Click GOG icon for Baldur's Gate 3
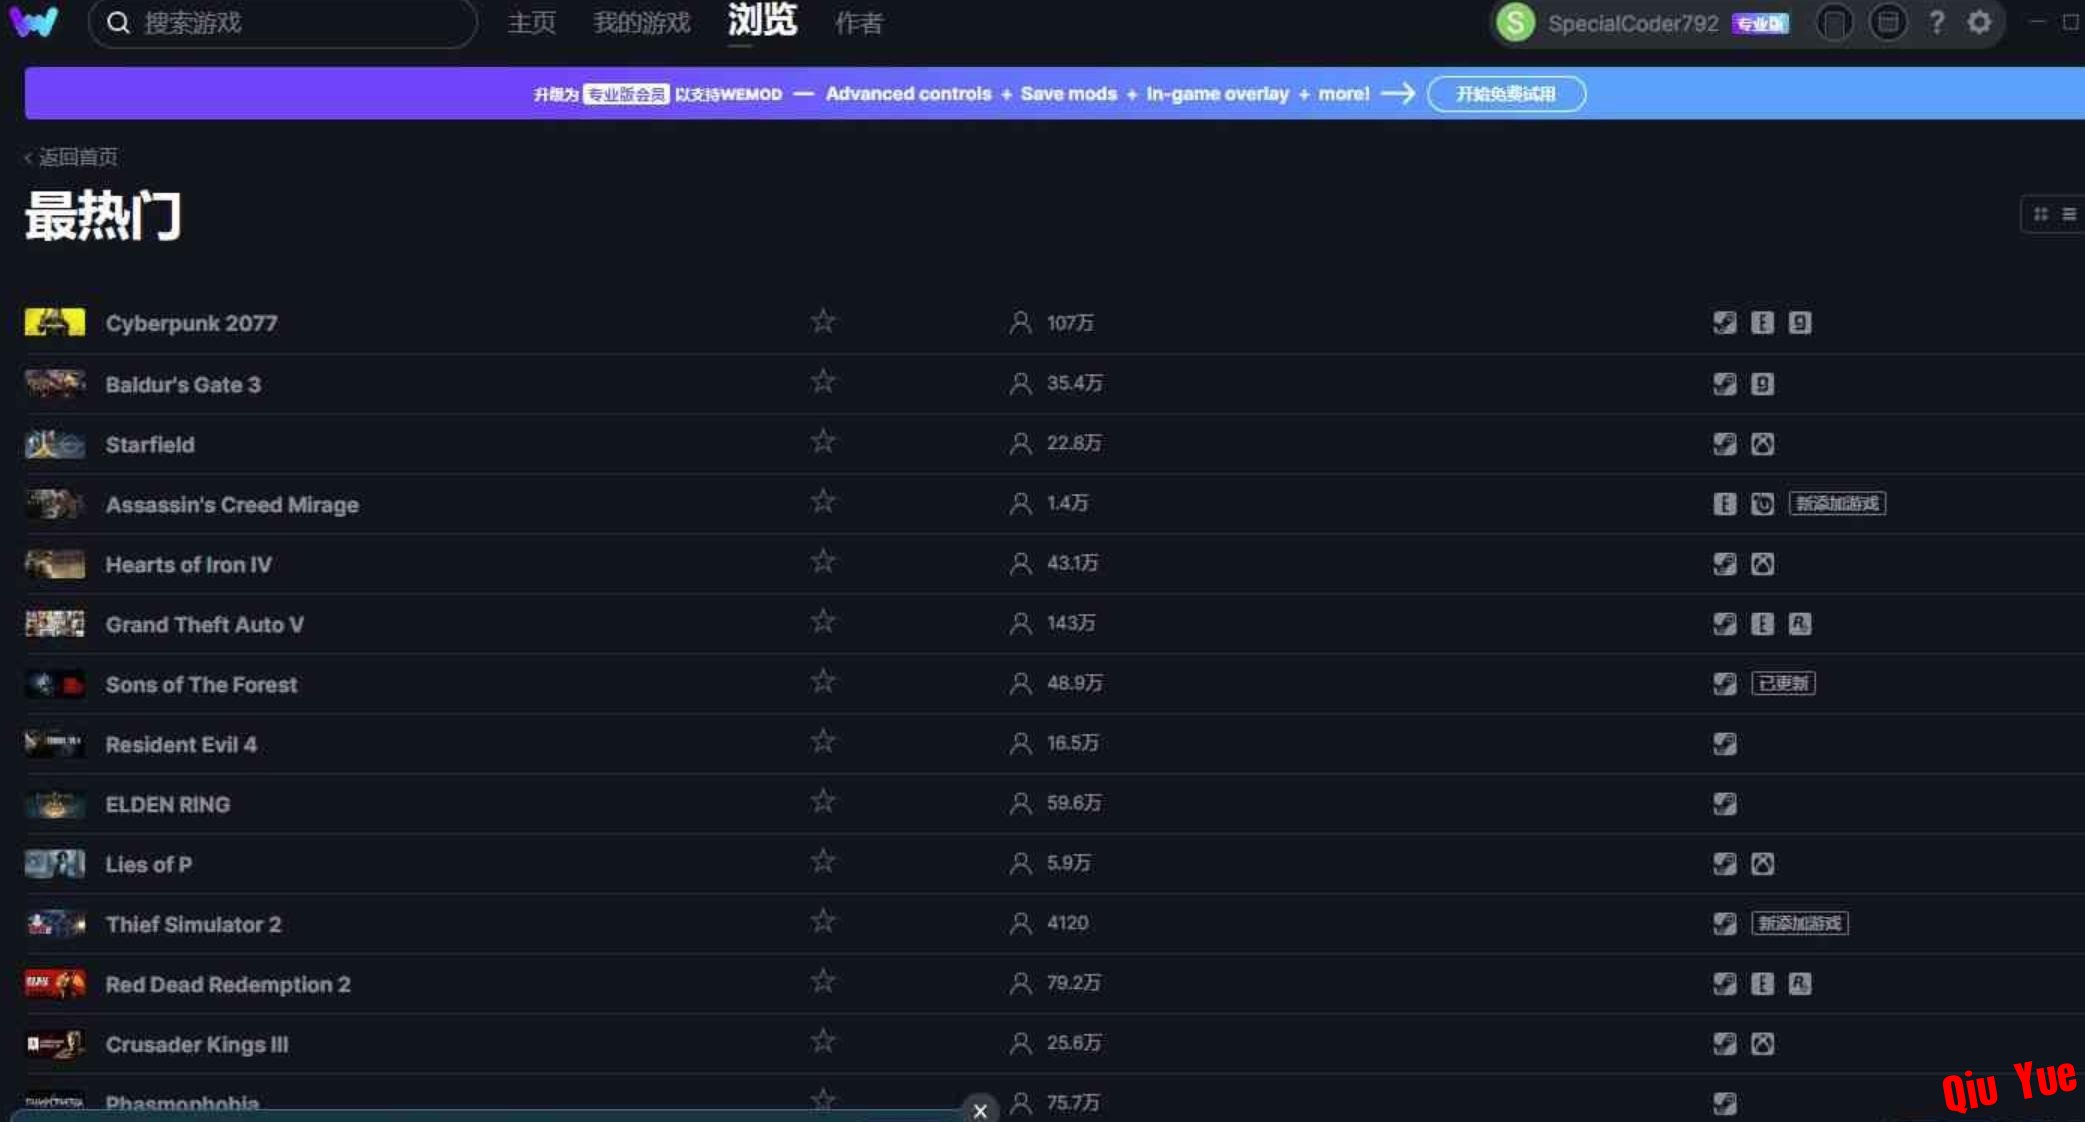 (x=1762, y=384)
